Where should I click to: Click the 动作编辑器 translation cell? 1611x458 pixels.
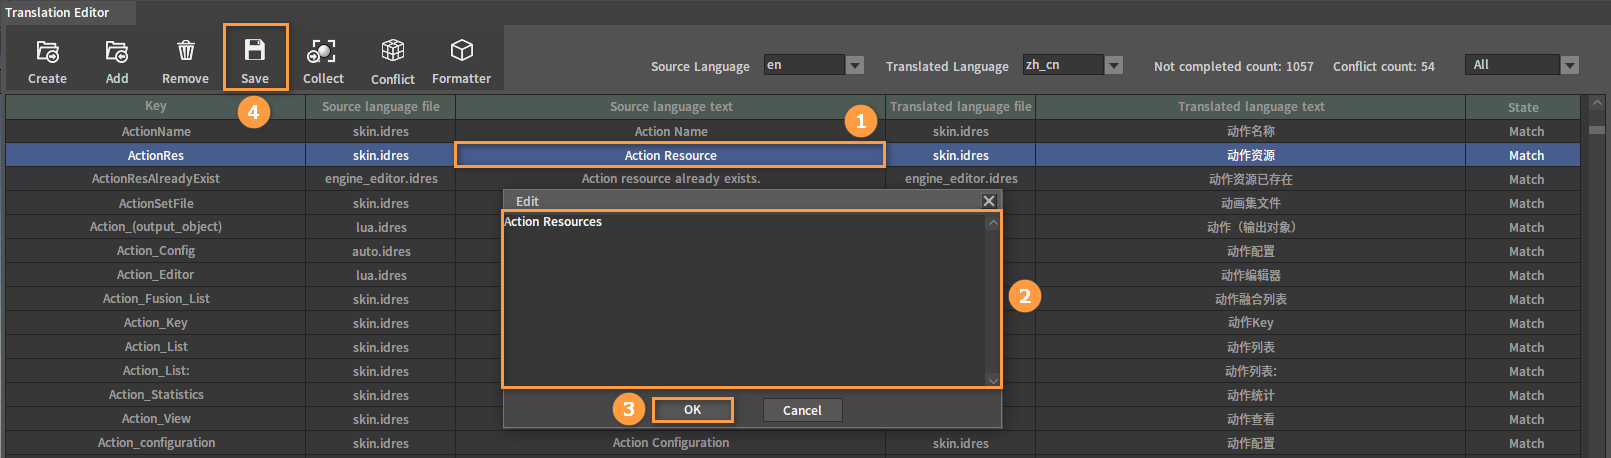tap(1251, 275)
